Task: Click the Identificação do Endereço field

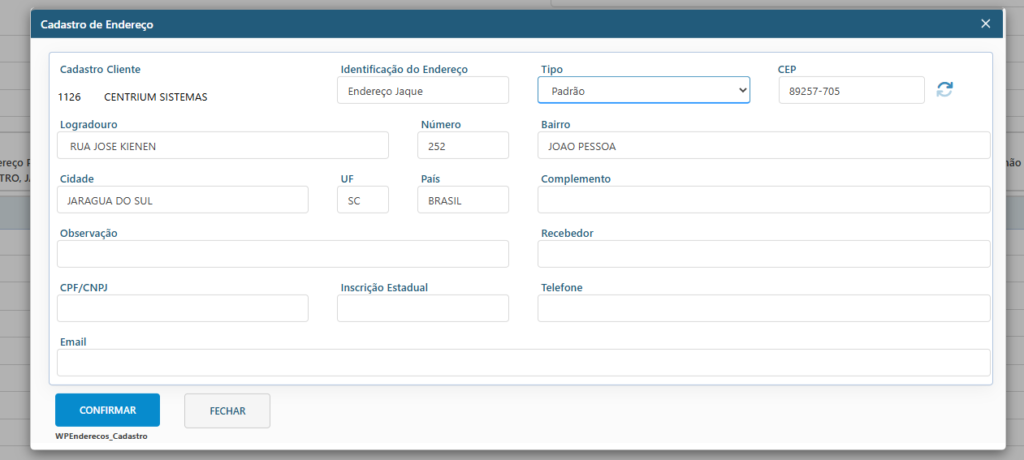Action: (423, 90)
